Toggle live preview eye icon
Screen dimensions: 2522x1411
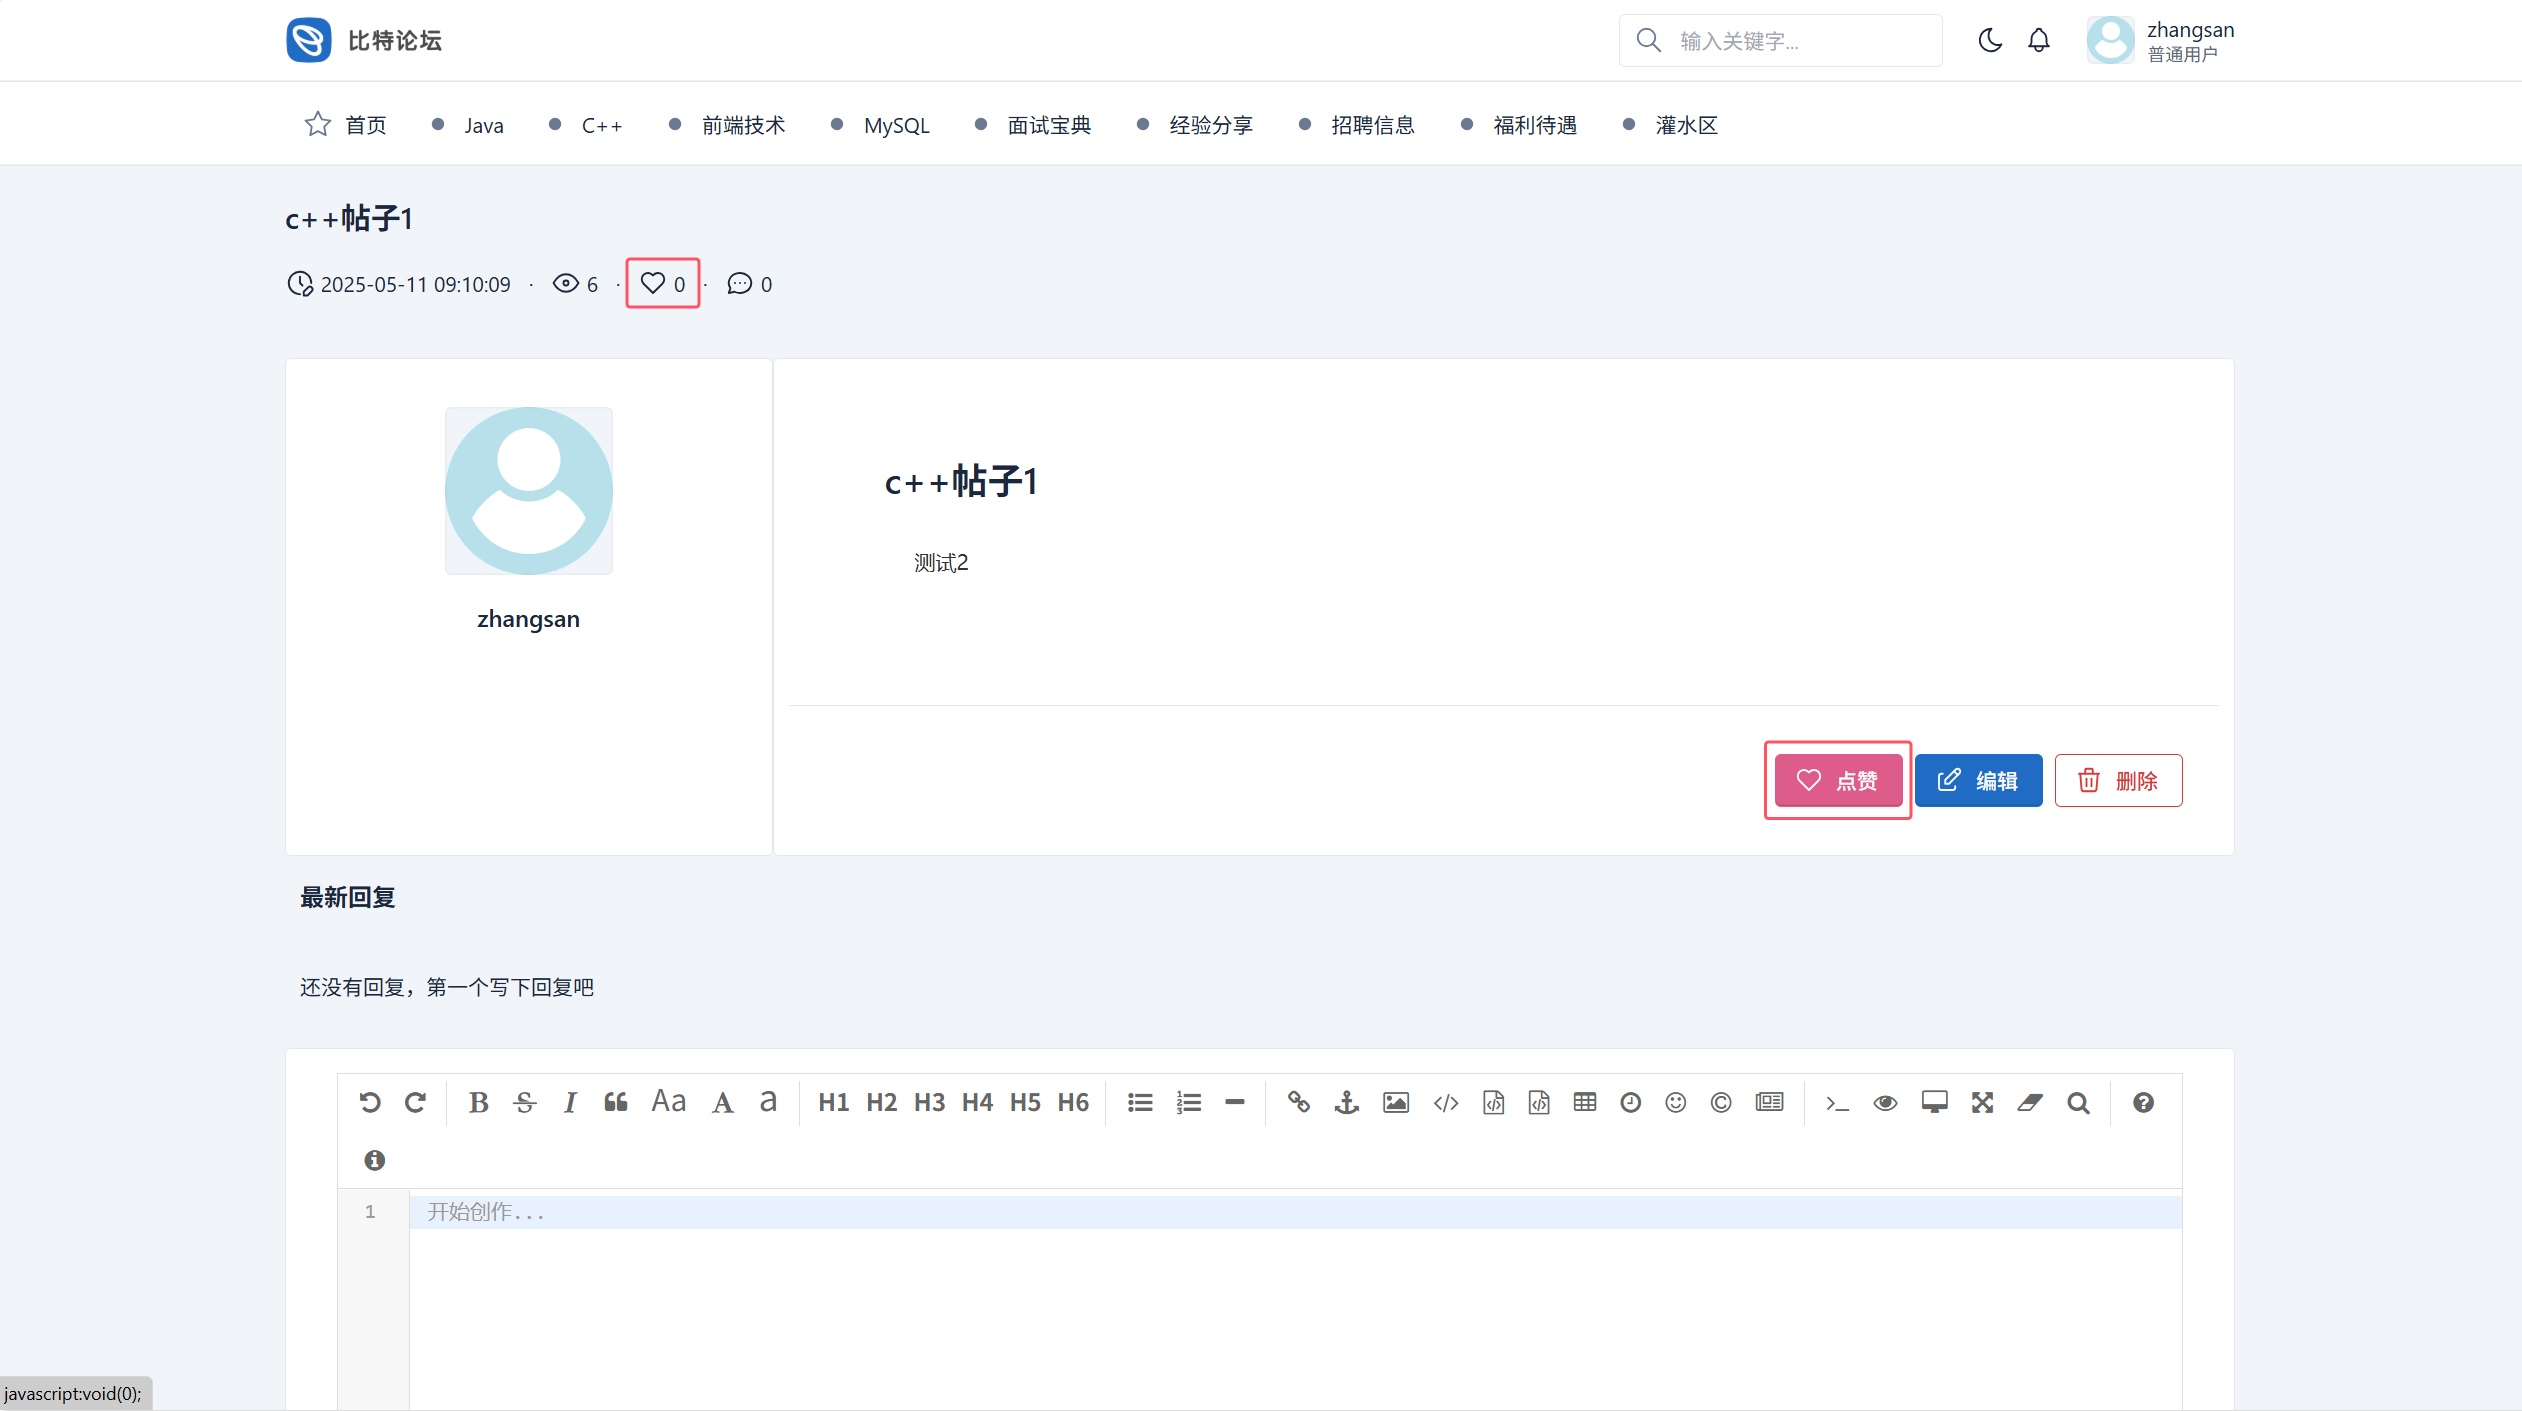[x=1884, y=1102]
